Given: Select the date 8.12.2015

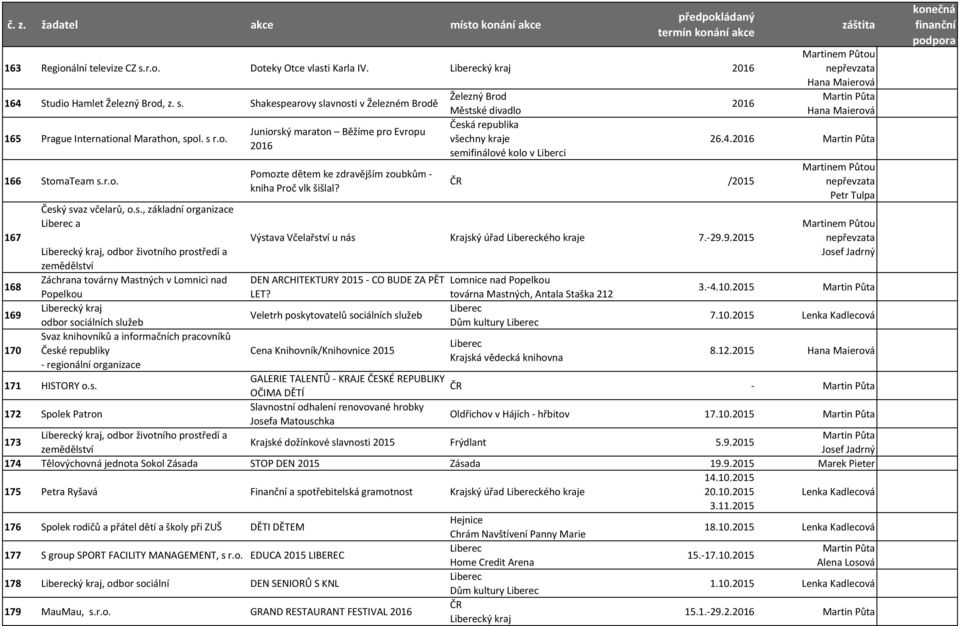Looking at the screenshot, I should point(732,351).
